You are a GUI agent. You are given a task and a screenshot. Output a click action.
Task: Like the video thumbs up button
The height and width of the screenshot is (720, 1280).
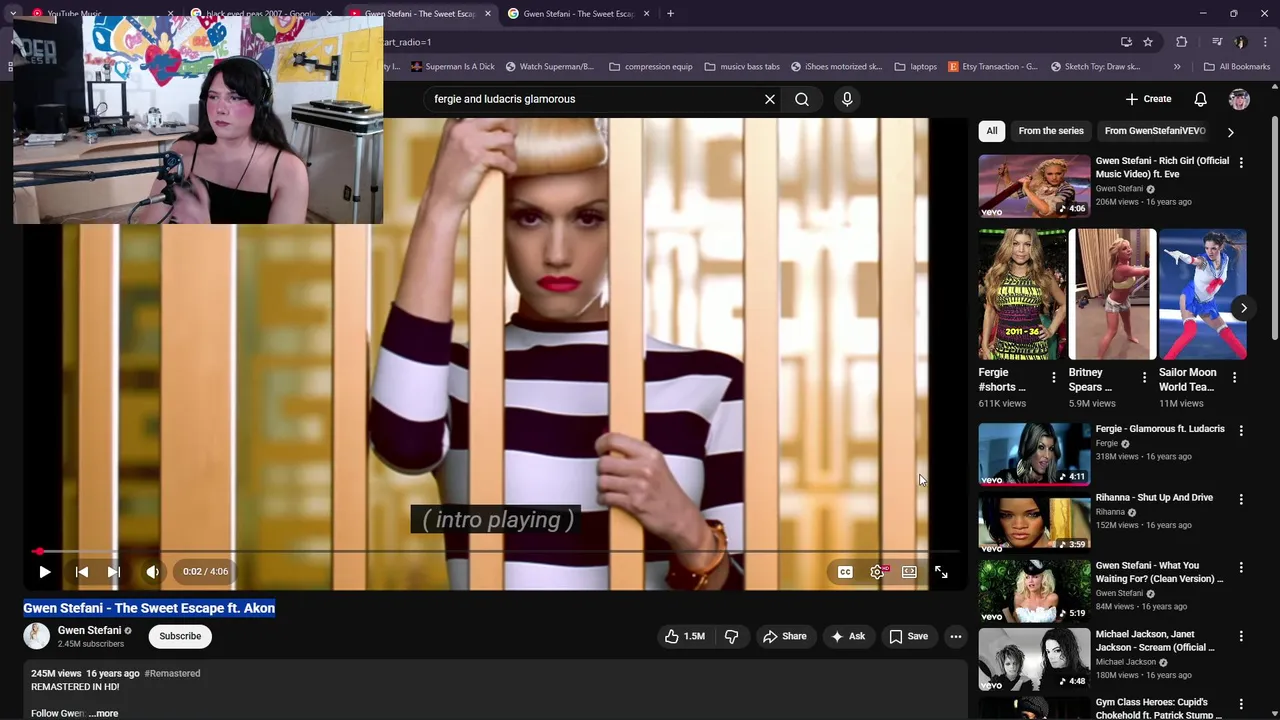[x=685, y=636]
